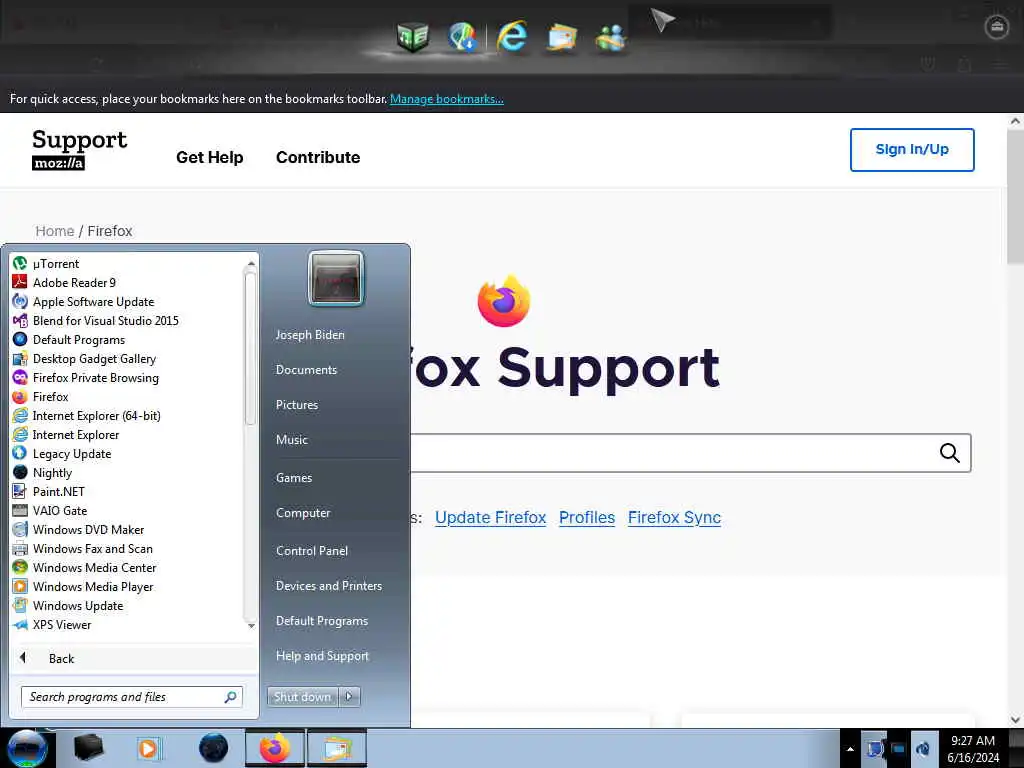Open Games from the Start menu
Image resolution: width=1024 pixels, height=768 pixels.
pyautogui.click(x=294, y=477)
